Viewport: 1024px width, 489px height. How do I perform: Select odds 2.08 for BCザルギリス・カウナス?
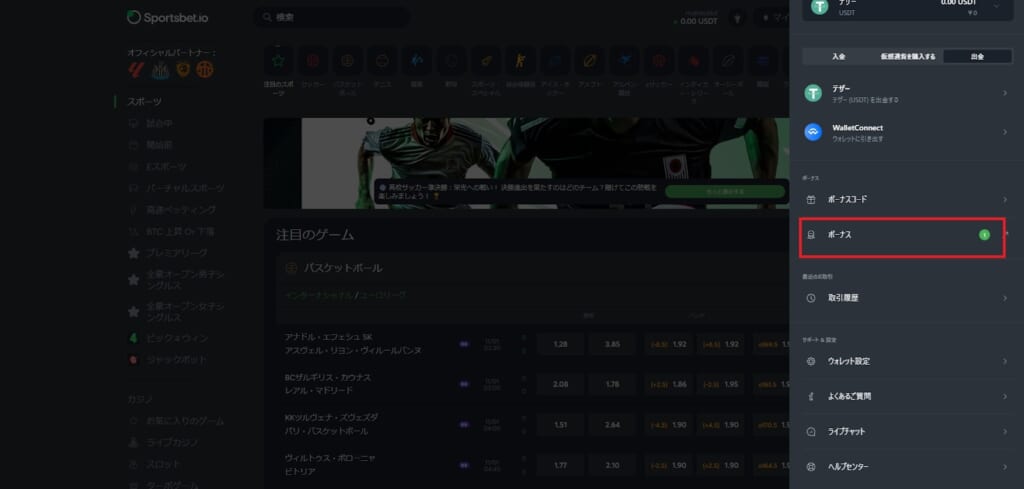[x=560, y=385]
